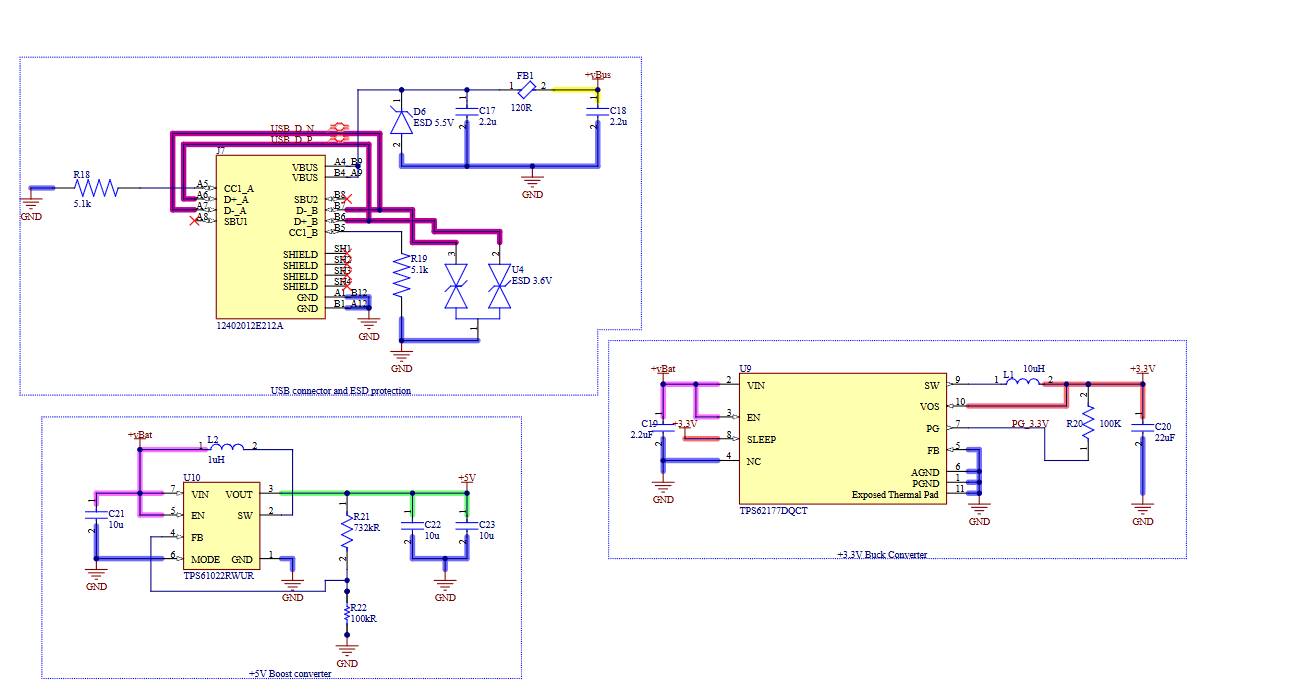This screenshot has height=697, width=1293.
Task: Click the '+5V Boost converter' caption
Action: 289,674
